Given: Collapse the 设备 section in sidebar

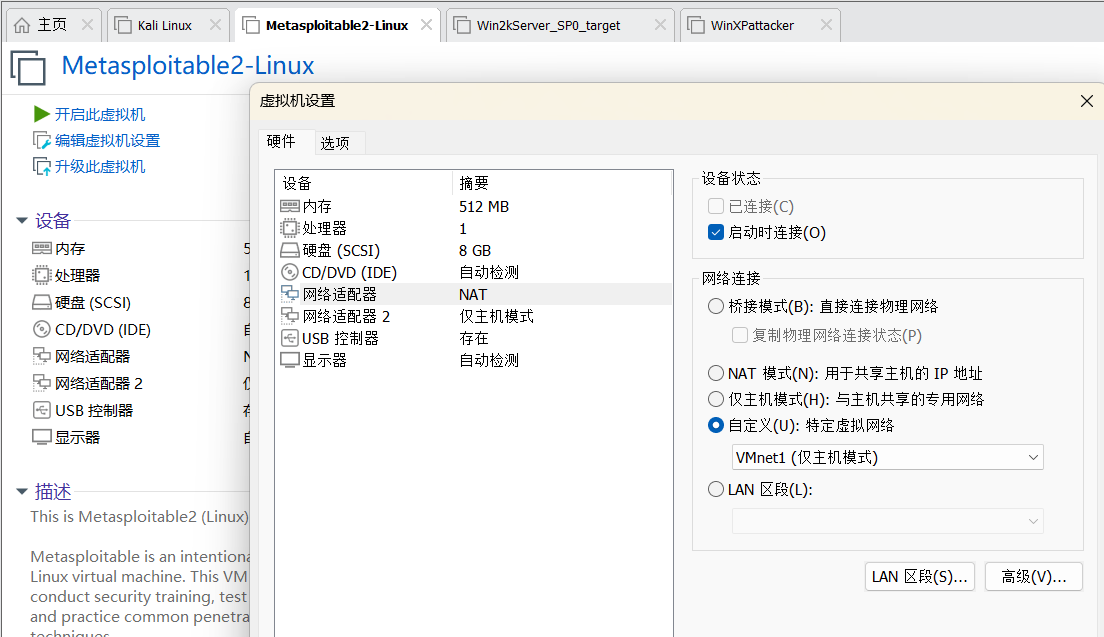Looking at the screenshot, I should click(x=22, y=221).
